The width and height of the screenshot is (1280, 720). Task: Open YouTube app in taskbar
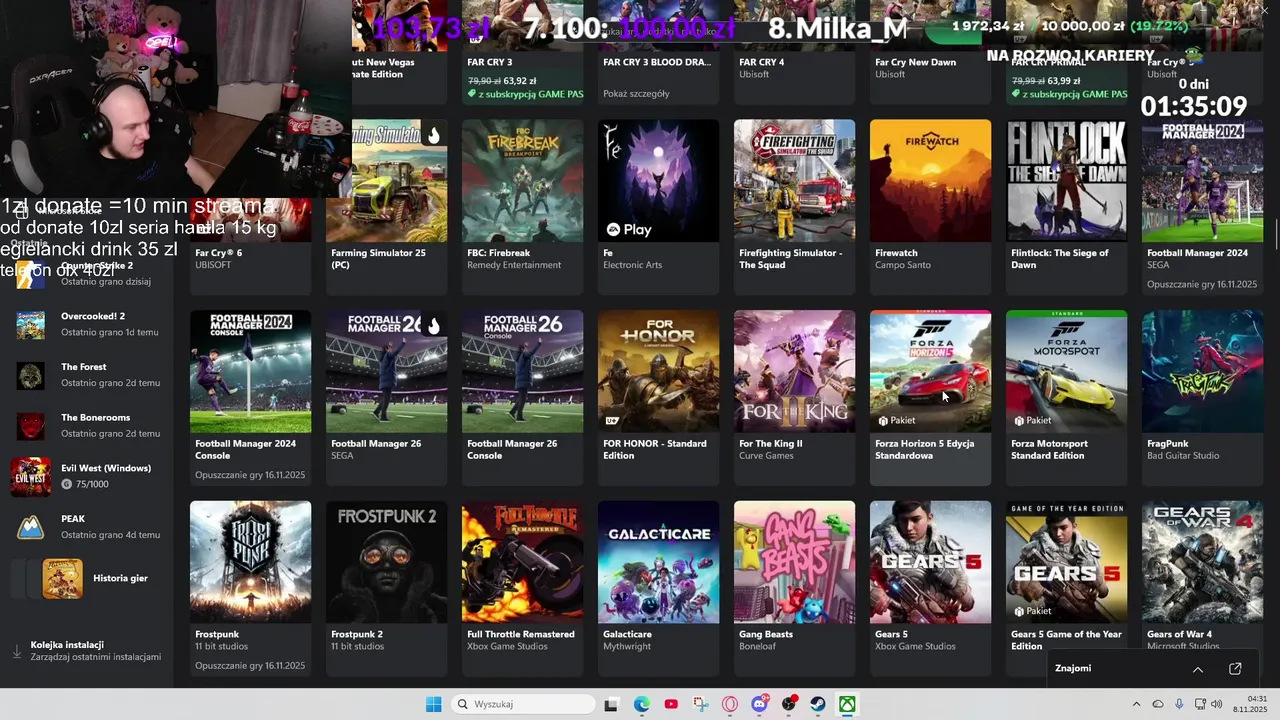click(x=671, y=704)
